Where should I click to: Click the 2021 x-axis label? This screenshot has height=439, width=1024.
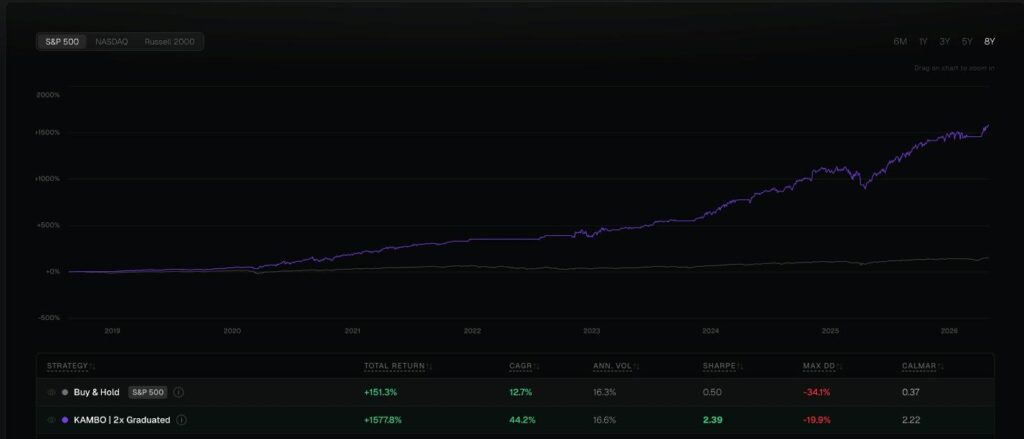pos(353,331)
